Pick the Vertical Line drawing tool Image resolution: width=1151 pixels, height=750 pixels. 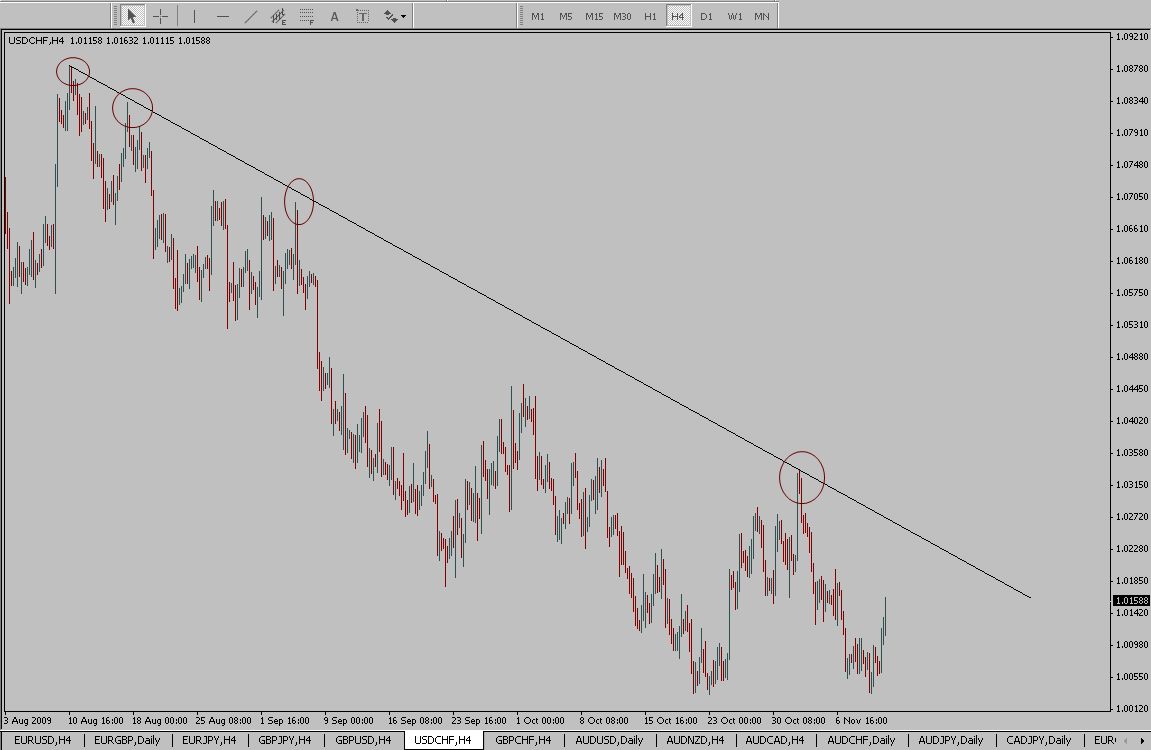tap(194, 16)
